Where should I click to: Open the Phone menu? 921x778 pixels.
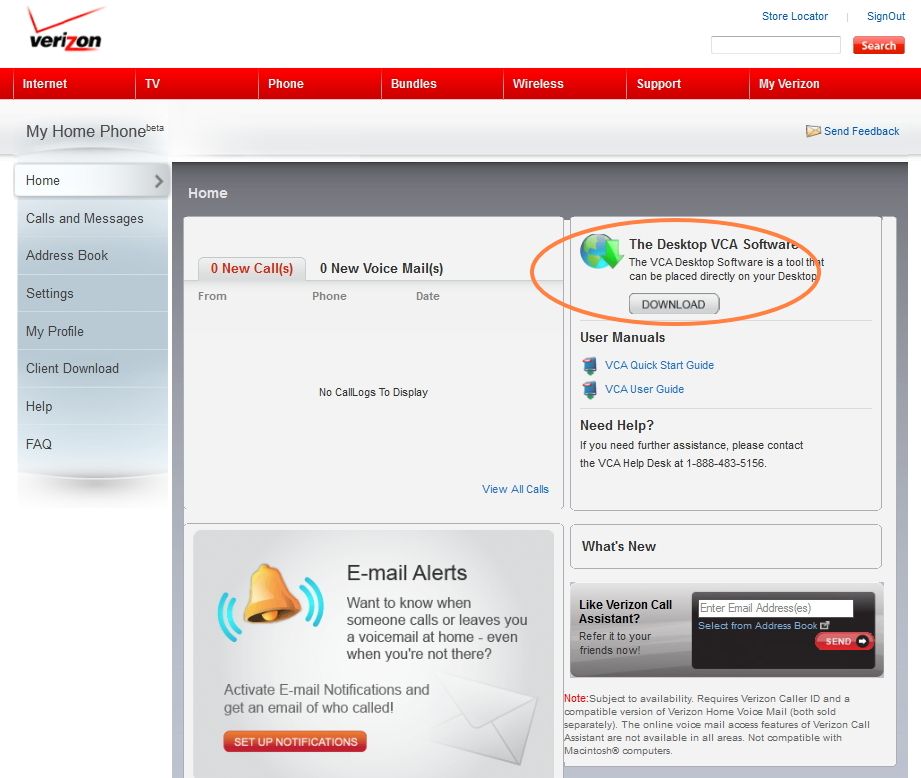tap(285, 83)
